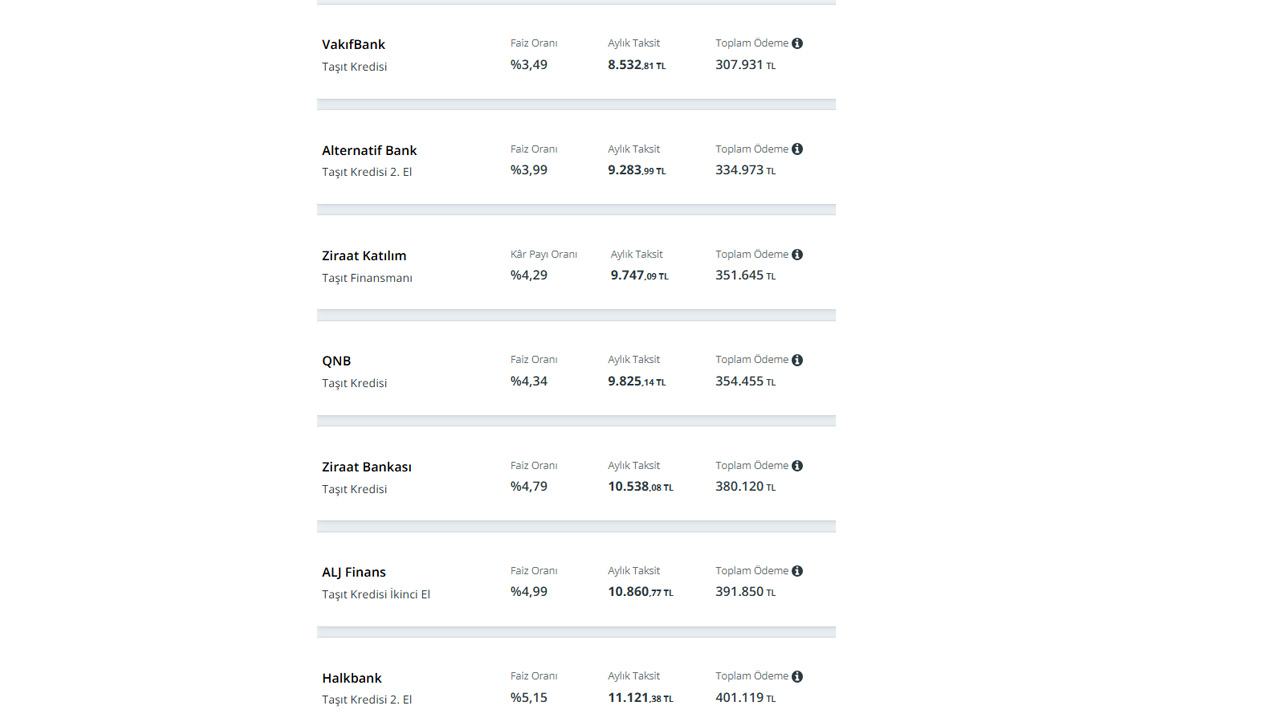Click the ALJ Finans name
The image size is (1280, 720).
click(354, 572)
